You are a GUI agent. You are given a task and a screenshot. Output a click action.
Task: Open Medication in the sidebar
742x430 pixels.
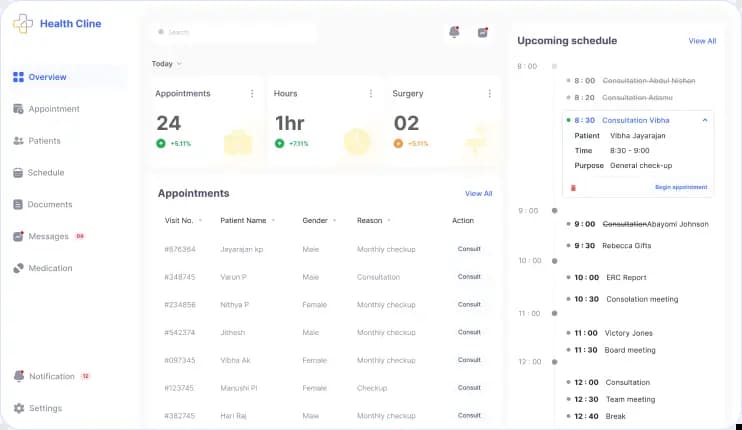tap(50, 268)
